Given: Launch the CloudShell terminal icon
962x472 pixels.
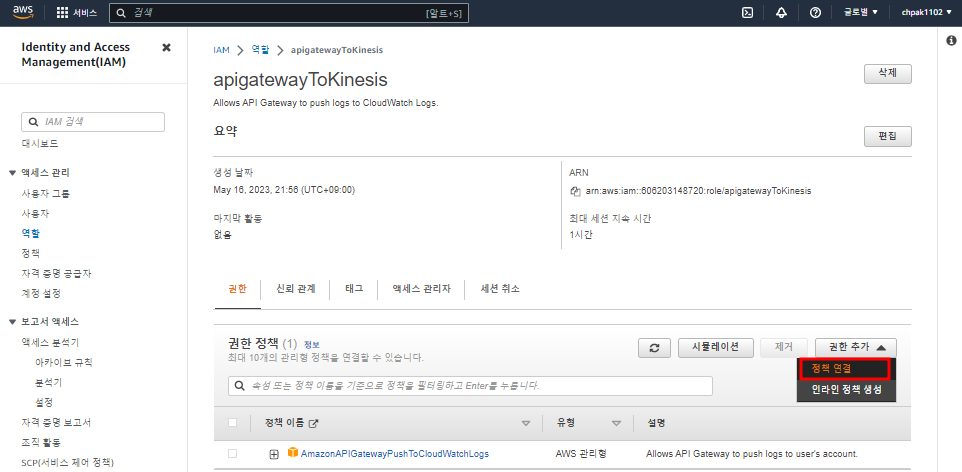Looking at the screenshot, I should coord(747,13).
